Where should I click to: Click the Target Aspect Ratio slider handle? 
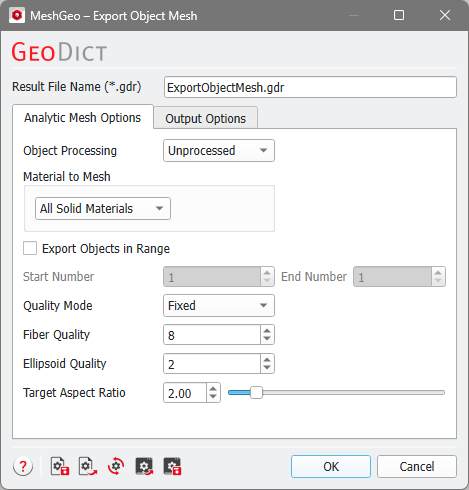(256, 393)
